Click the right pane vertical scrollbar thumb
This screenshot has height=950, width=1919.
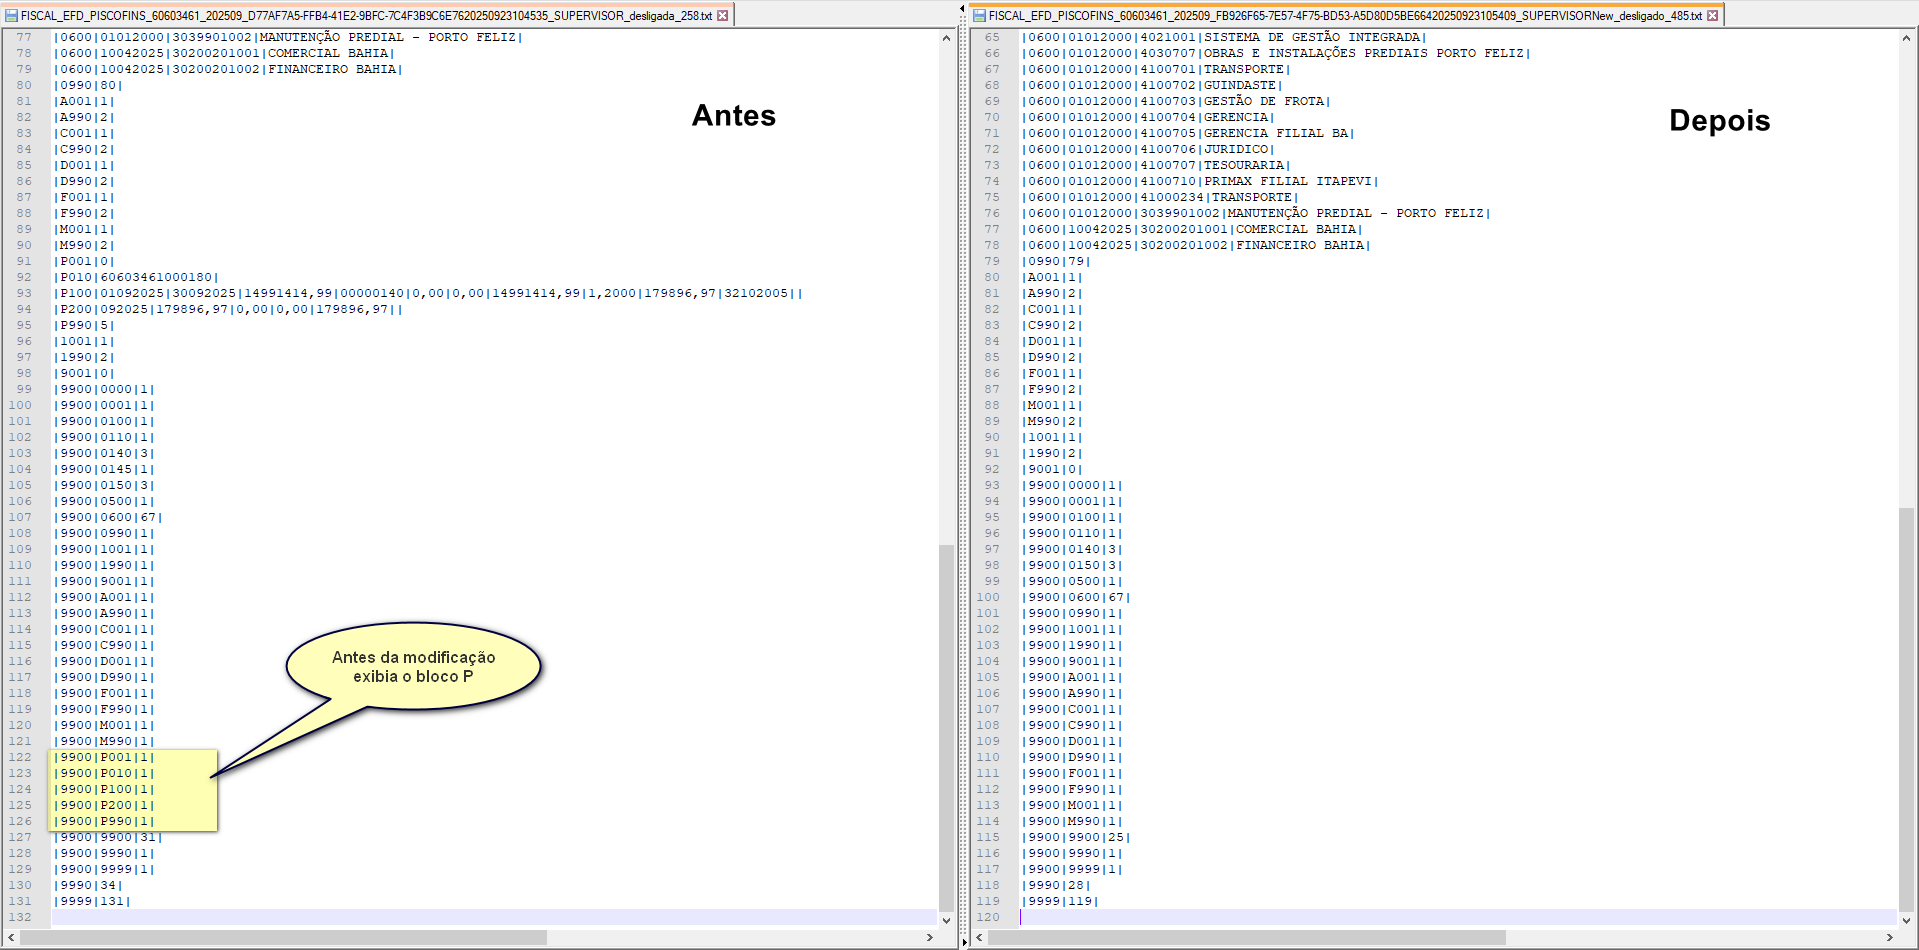click(1906, 708)
